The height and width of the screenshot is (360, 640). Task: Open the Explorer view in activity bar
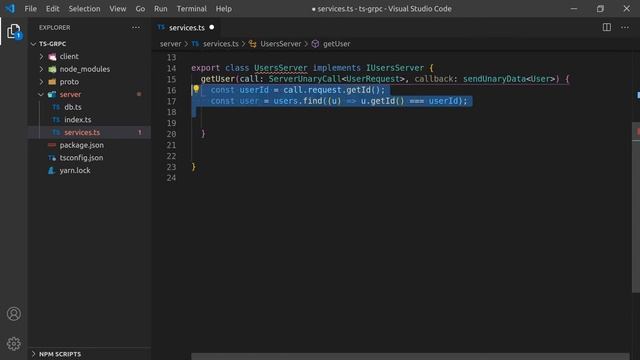point(13,31)
